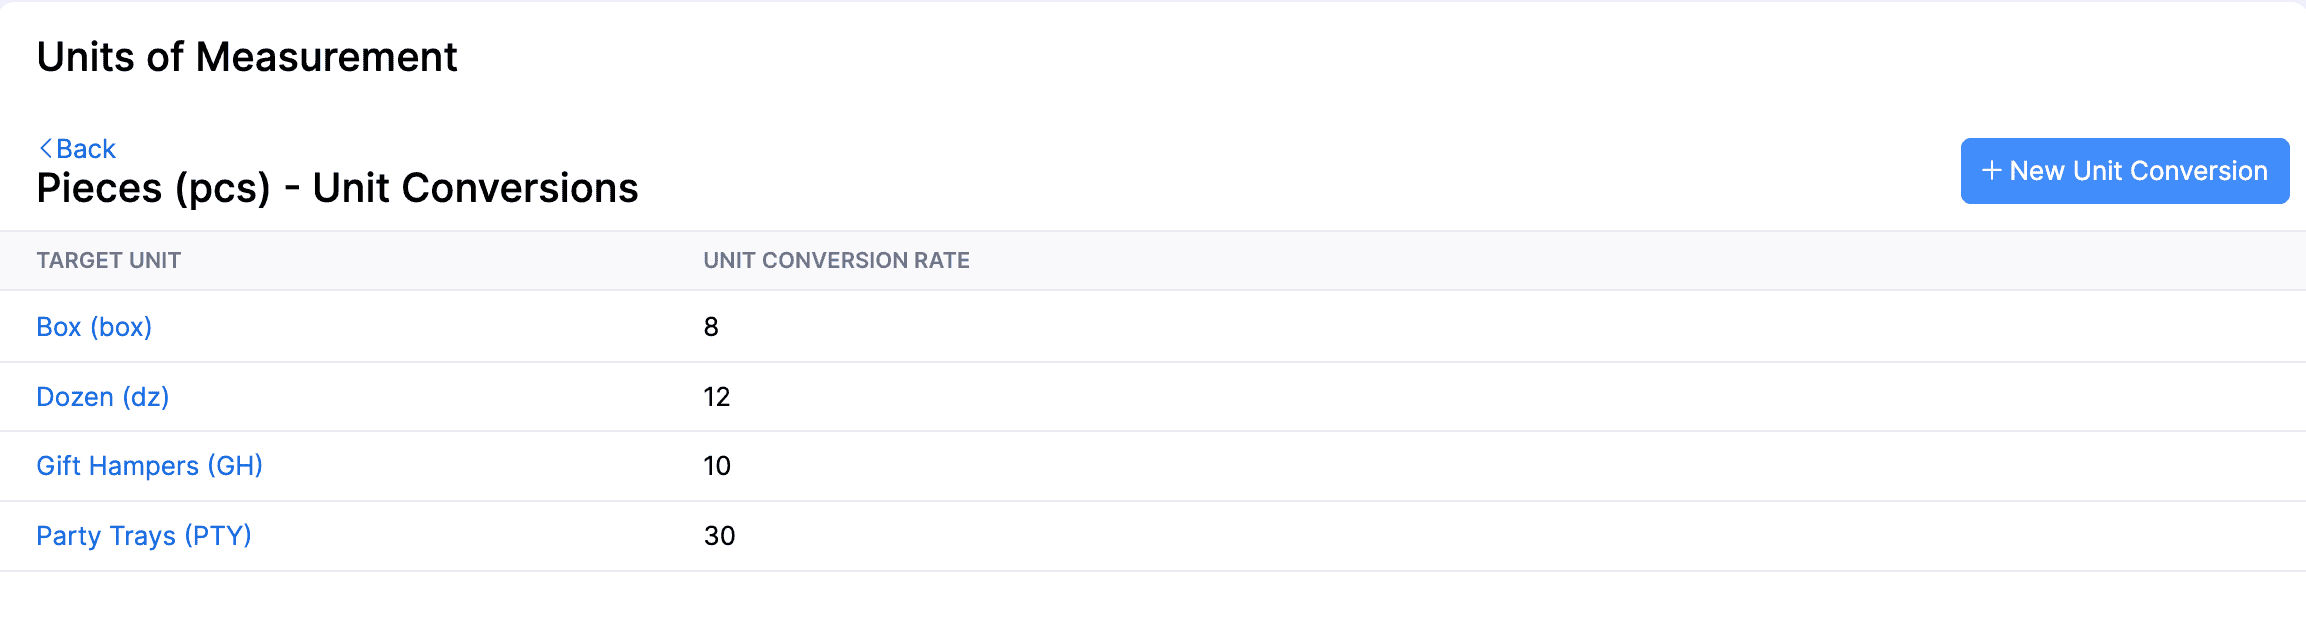This screenshot has height=628, width=2306.
Task: Click the UNIT CONVERSION RATE column header
Action: (836, 261)
